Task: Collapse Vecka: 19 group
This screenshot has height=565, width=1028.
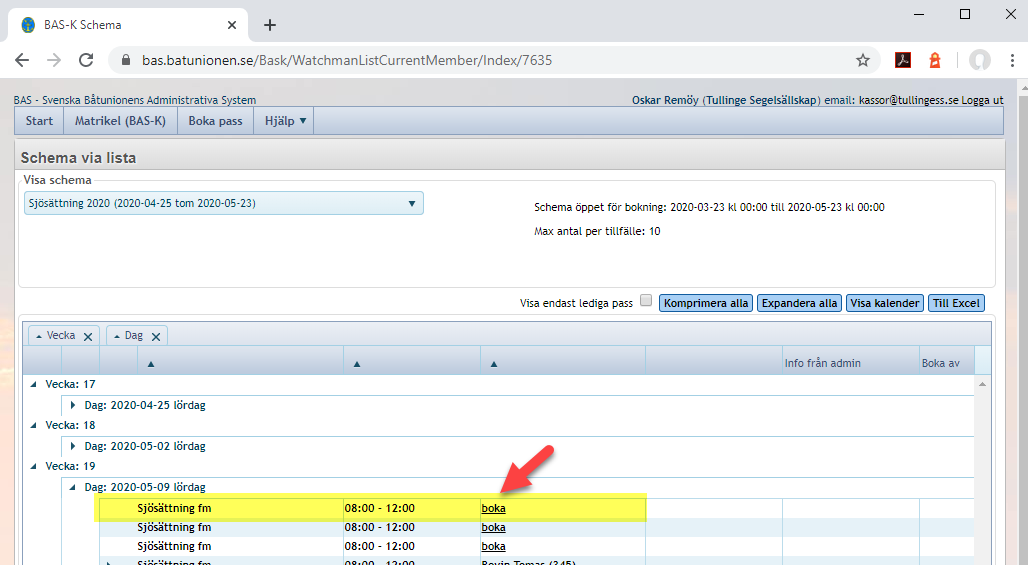Action: 33,467
